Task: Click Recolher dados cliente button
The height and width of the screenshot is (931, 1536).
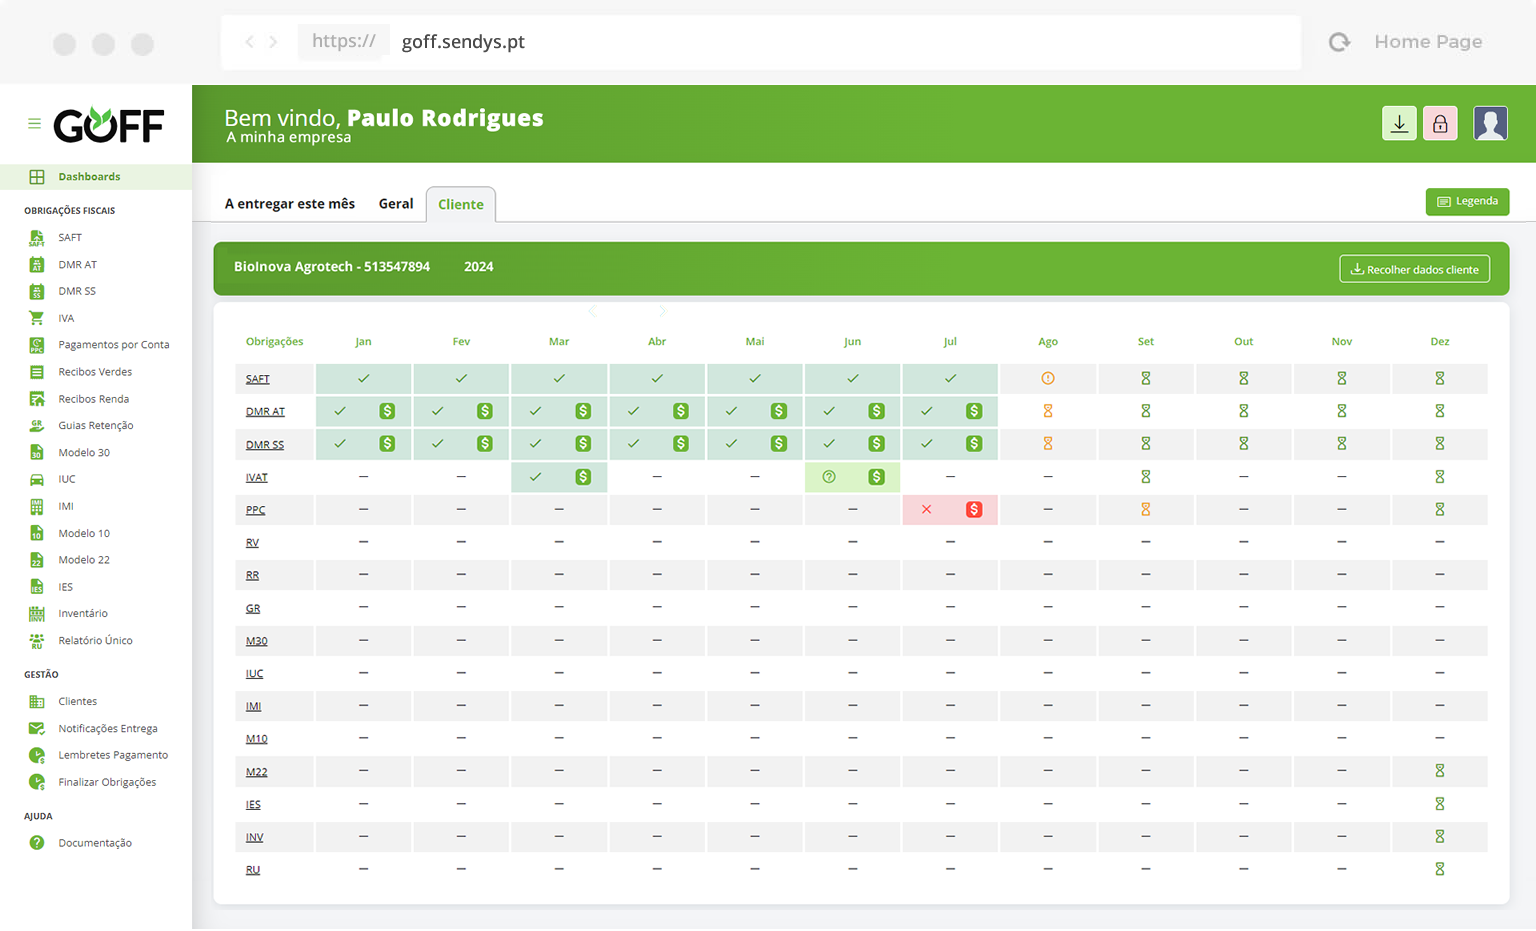Action: [x=1414, y=269]
